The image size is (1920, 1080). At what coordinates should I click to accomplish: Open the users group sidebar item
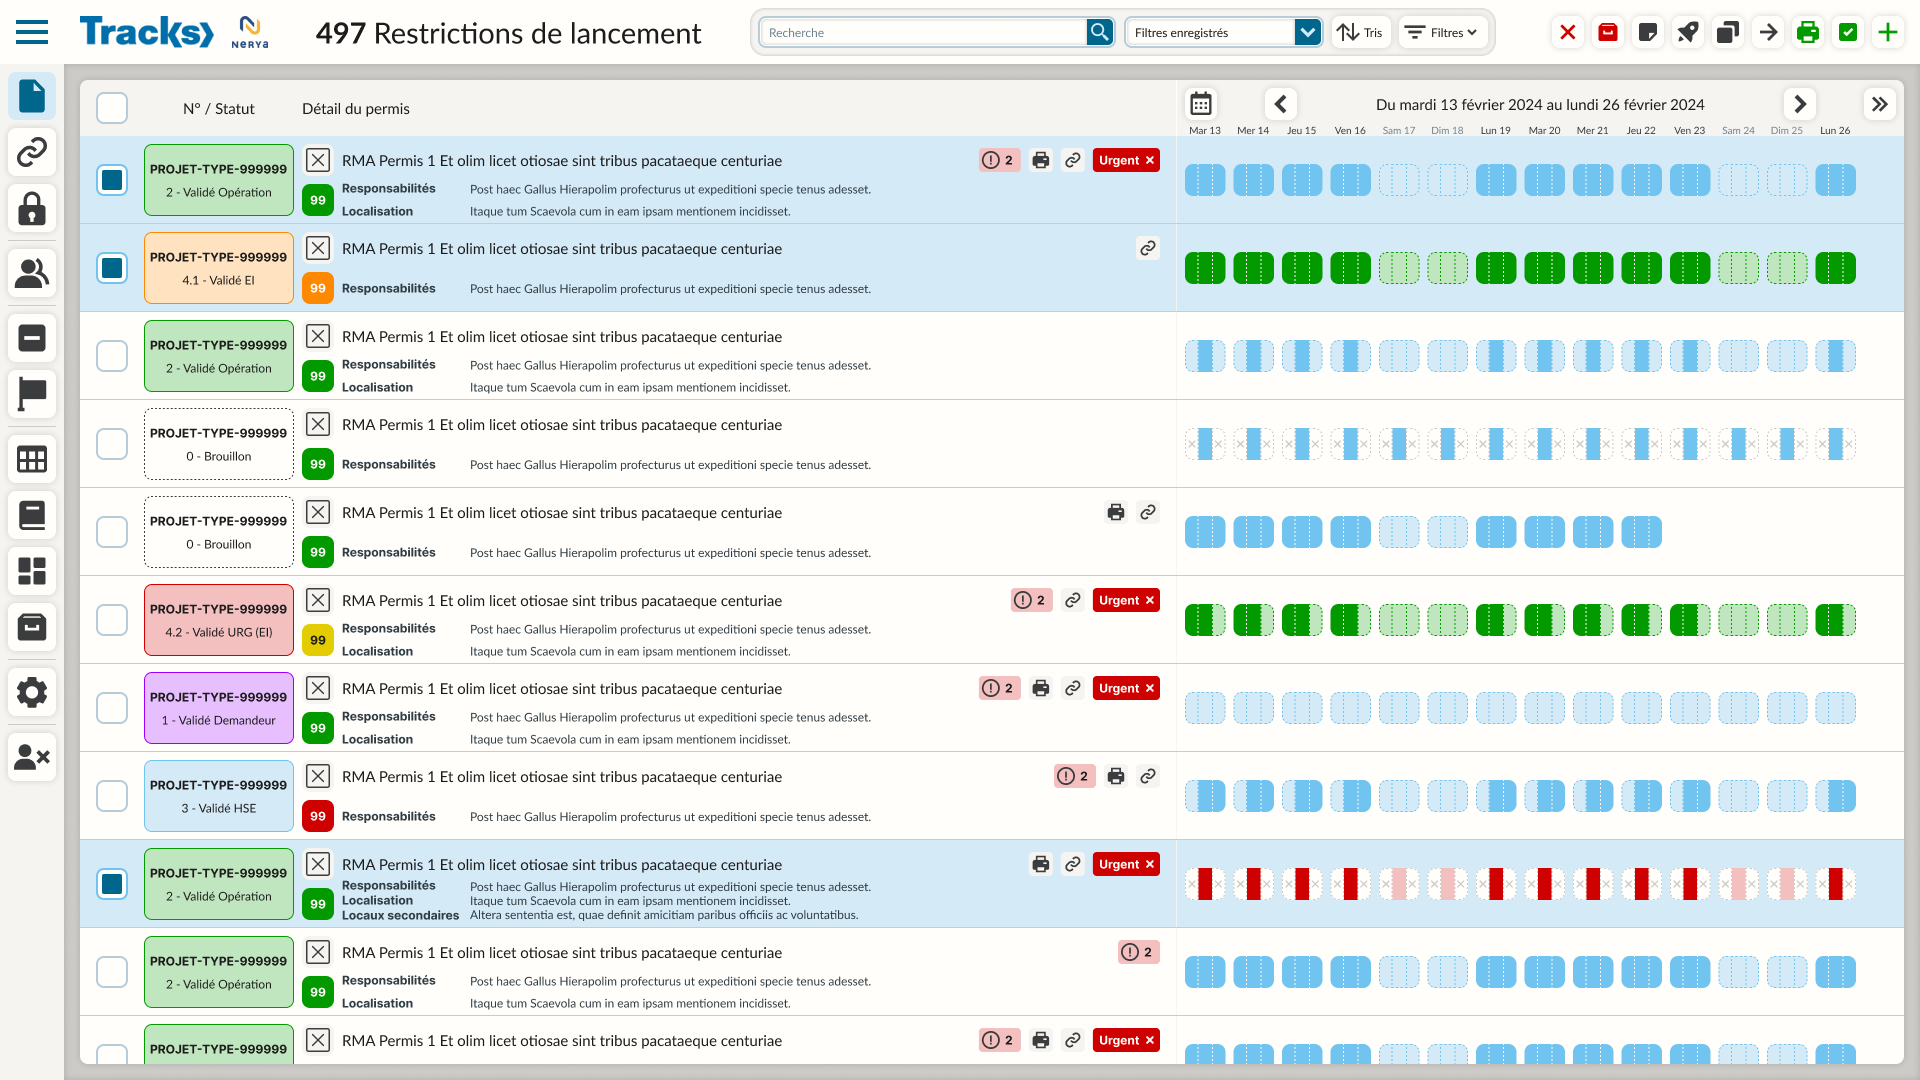pyautogui.click(x=32, y=273)
